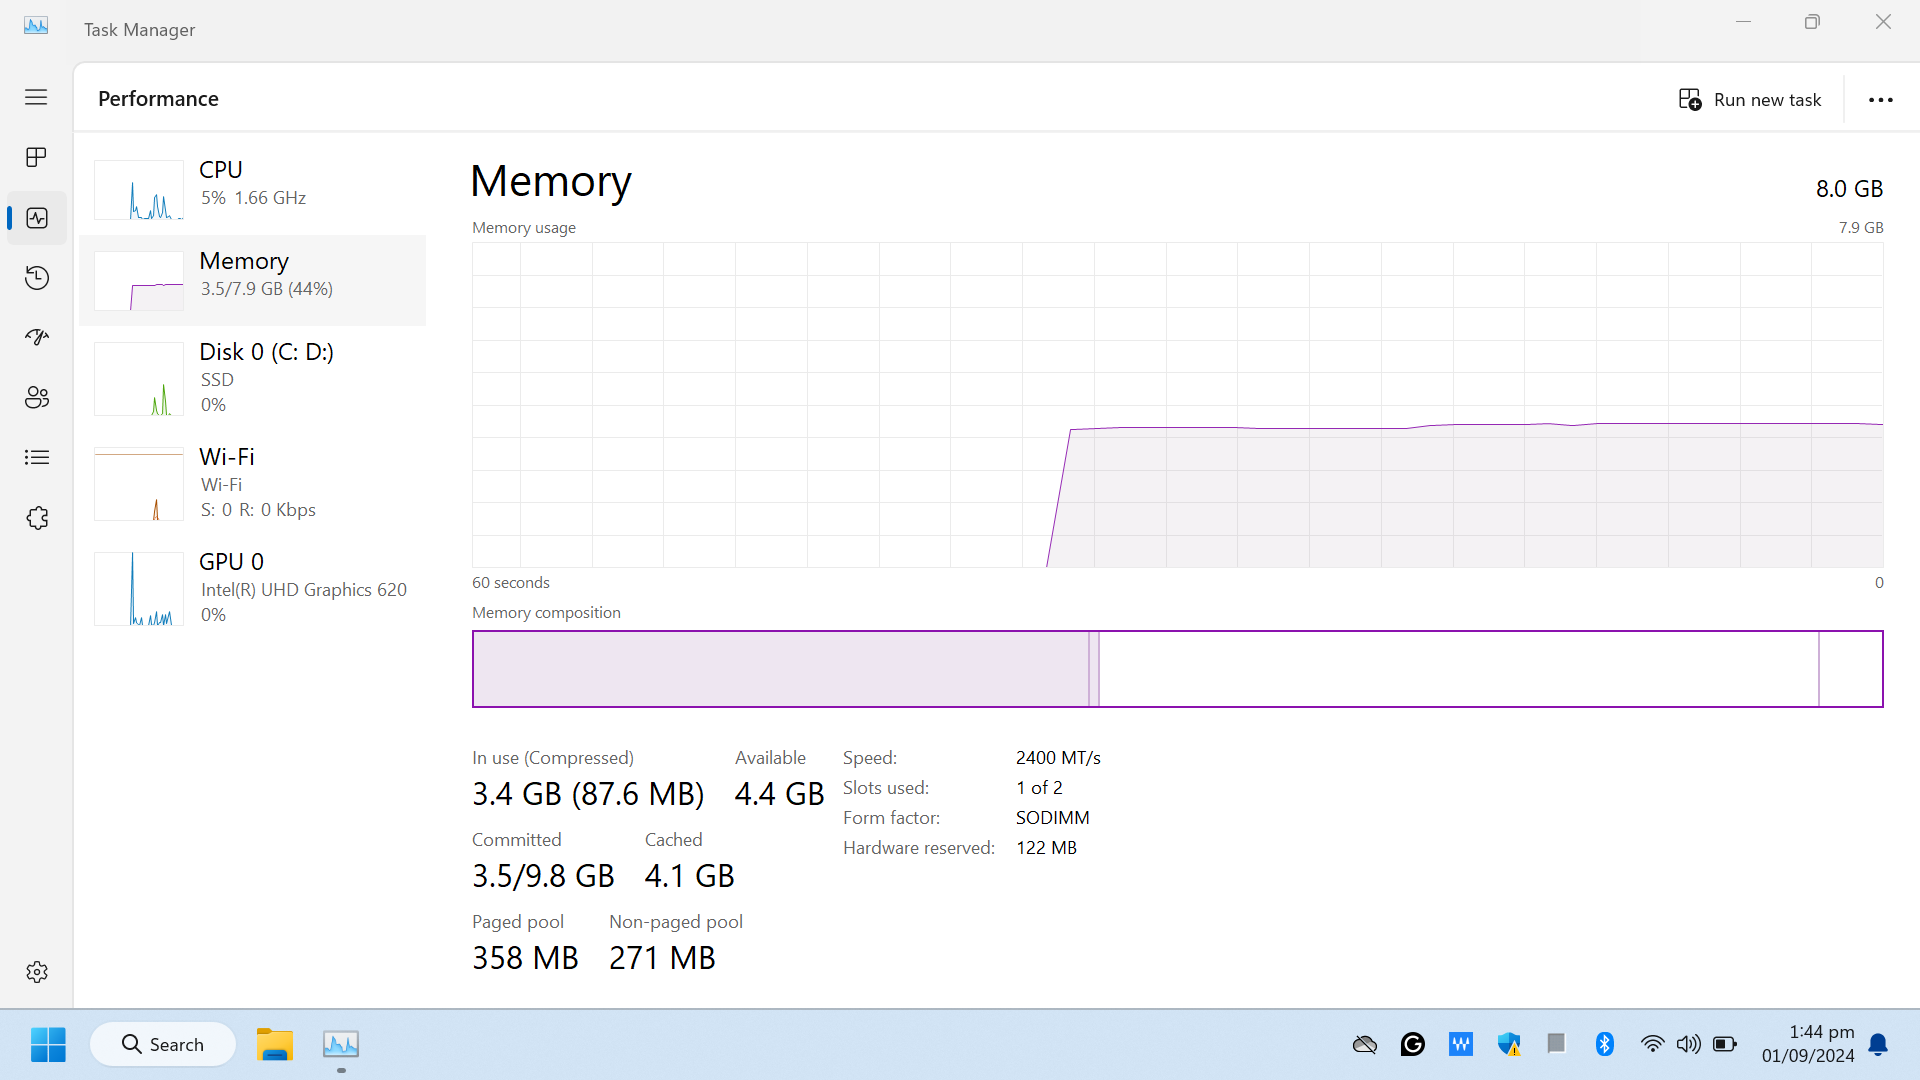The width and height of the screenshot is (1920, 1080).
Task: Open the Windows Start menu
Action: pos(48,1045)
